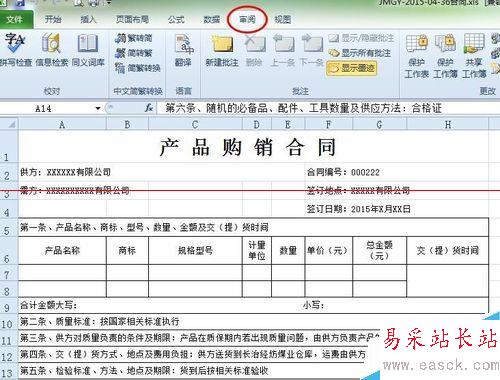Select column E header
Screen dimensions: 500x380
pyautogui.click(x=288, y=125)
